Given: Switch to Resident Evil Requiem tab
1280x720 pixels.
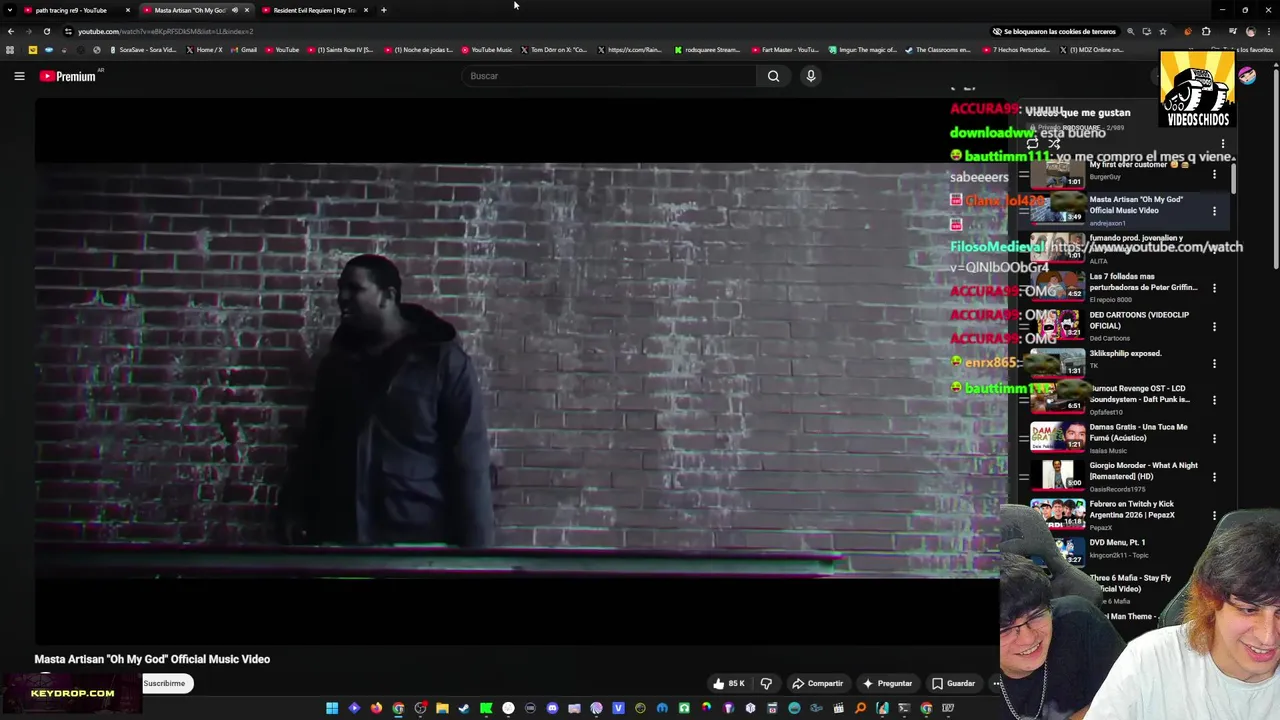Looking at the screenshot, I should click(314, 10).
